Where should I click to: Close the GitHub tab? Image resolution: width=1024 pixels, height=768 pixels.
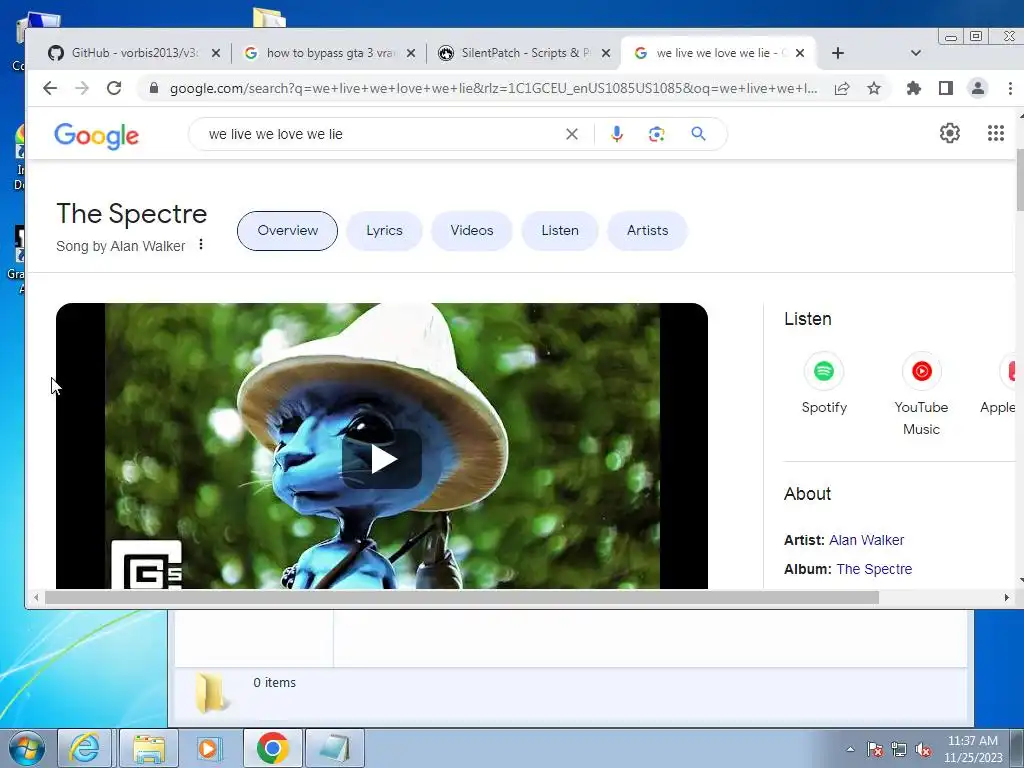[216, 53]
